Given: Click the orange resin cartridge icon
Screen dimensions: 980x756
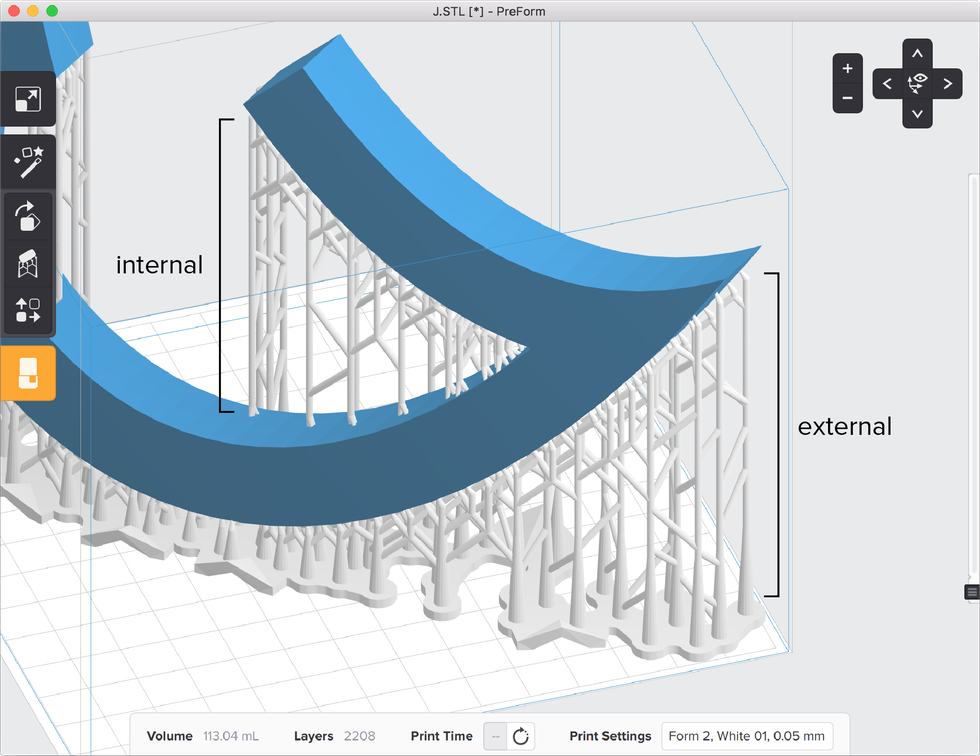Looking at the screenshot, I should click(x=28, y=372).
